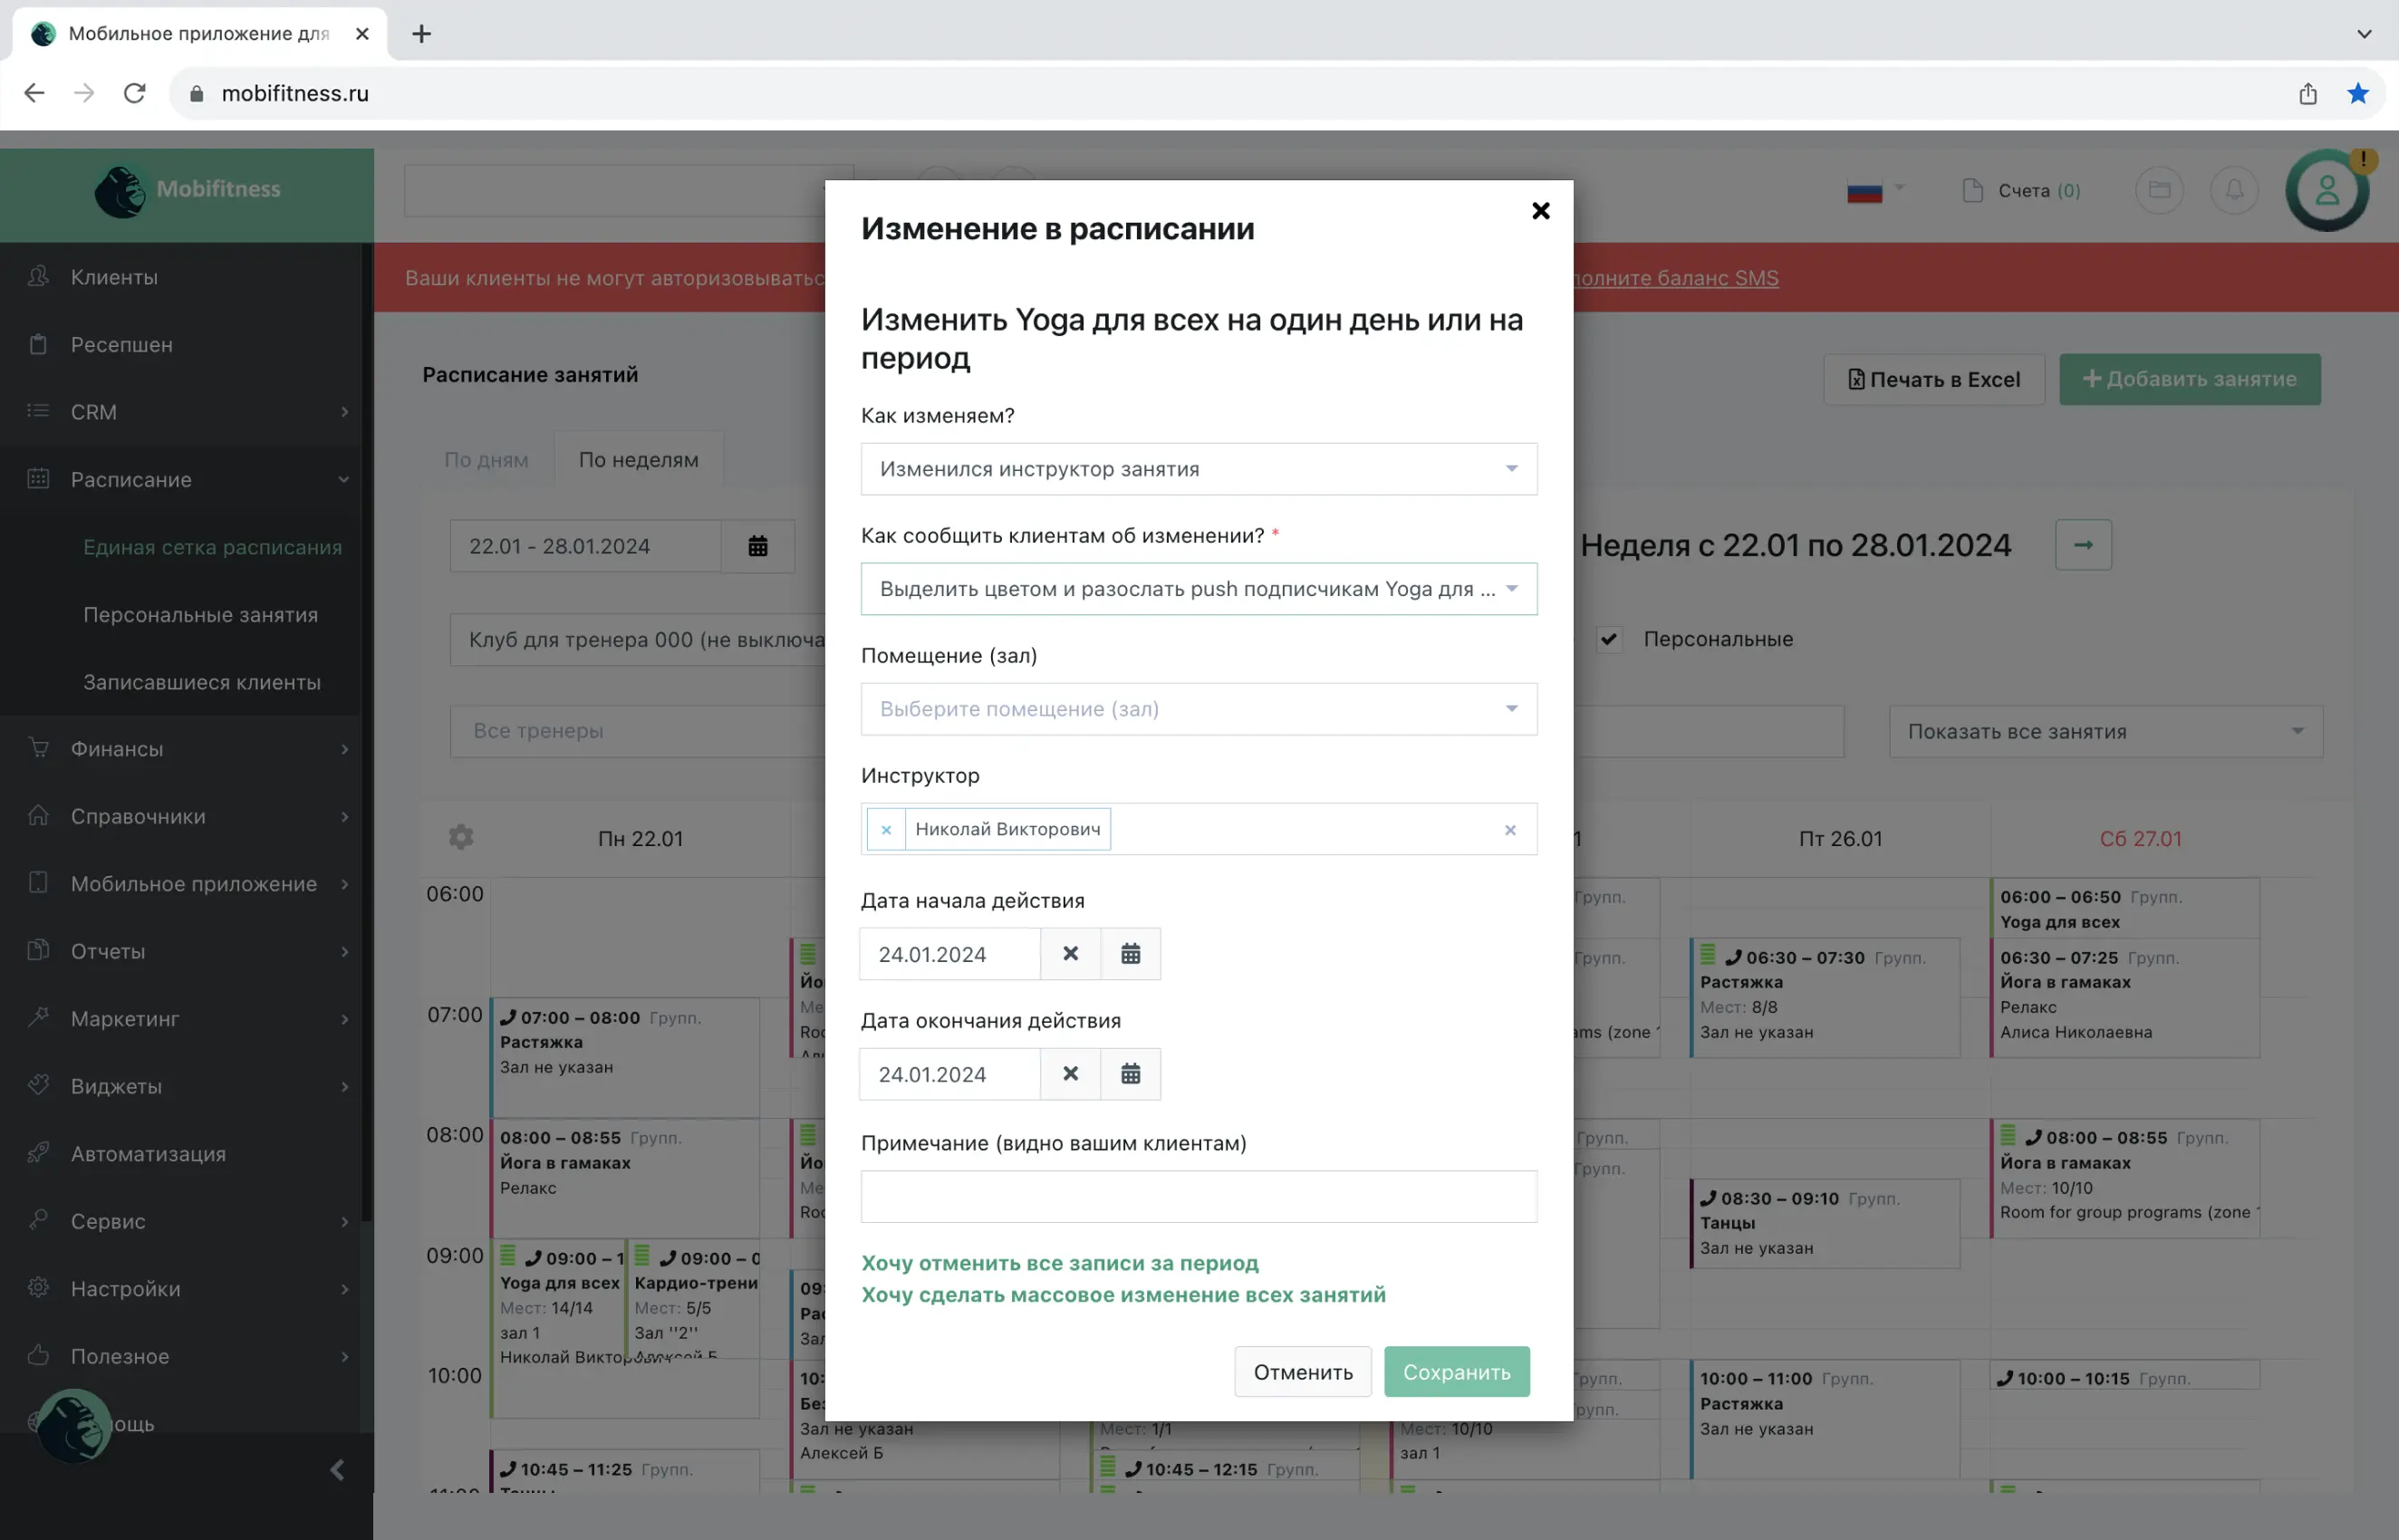Viewport: 2399px width, 1540px height.
Task: Open the schedule grid settings gear
Action: pyautogui.click(x=461, y=837)
